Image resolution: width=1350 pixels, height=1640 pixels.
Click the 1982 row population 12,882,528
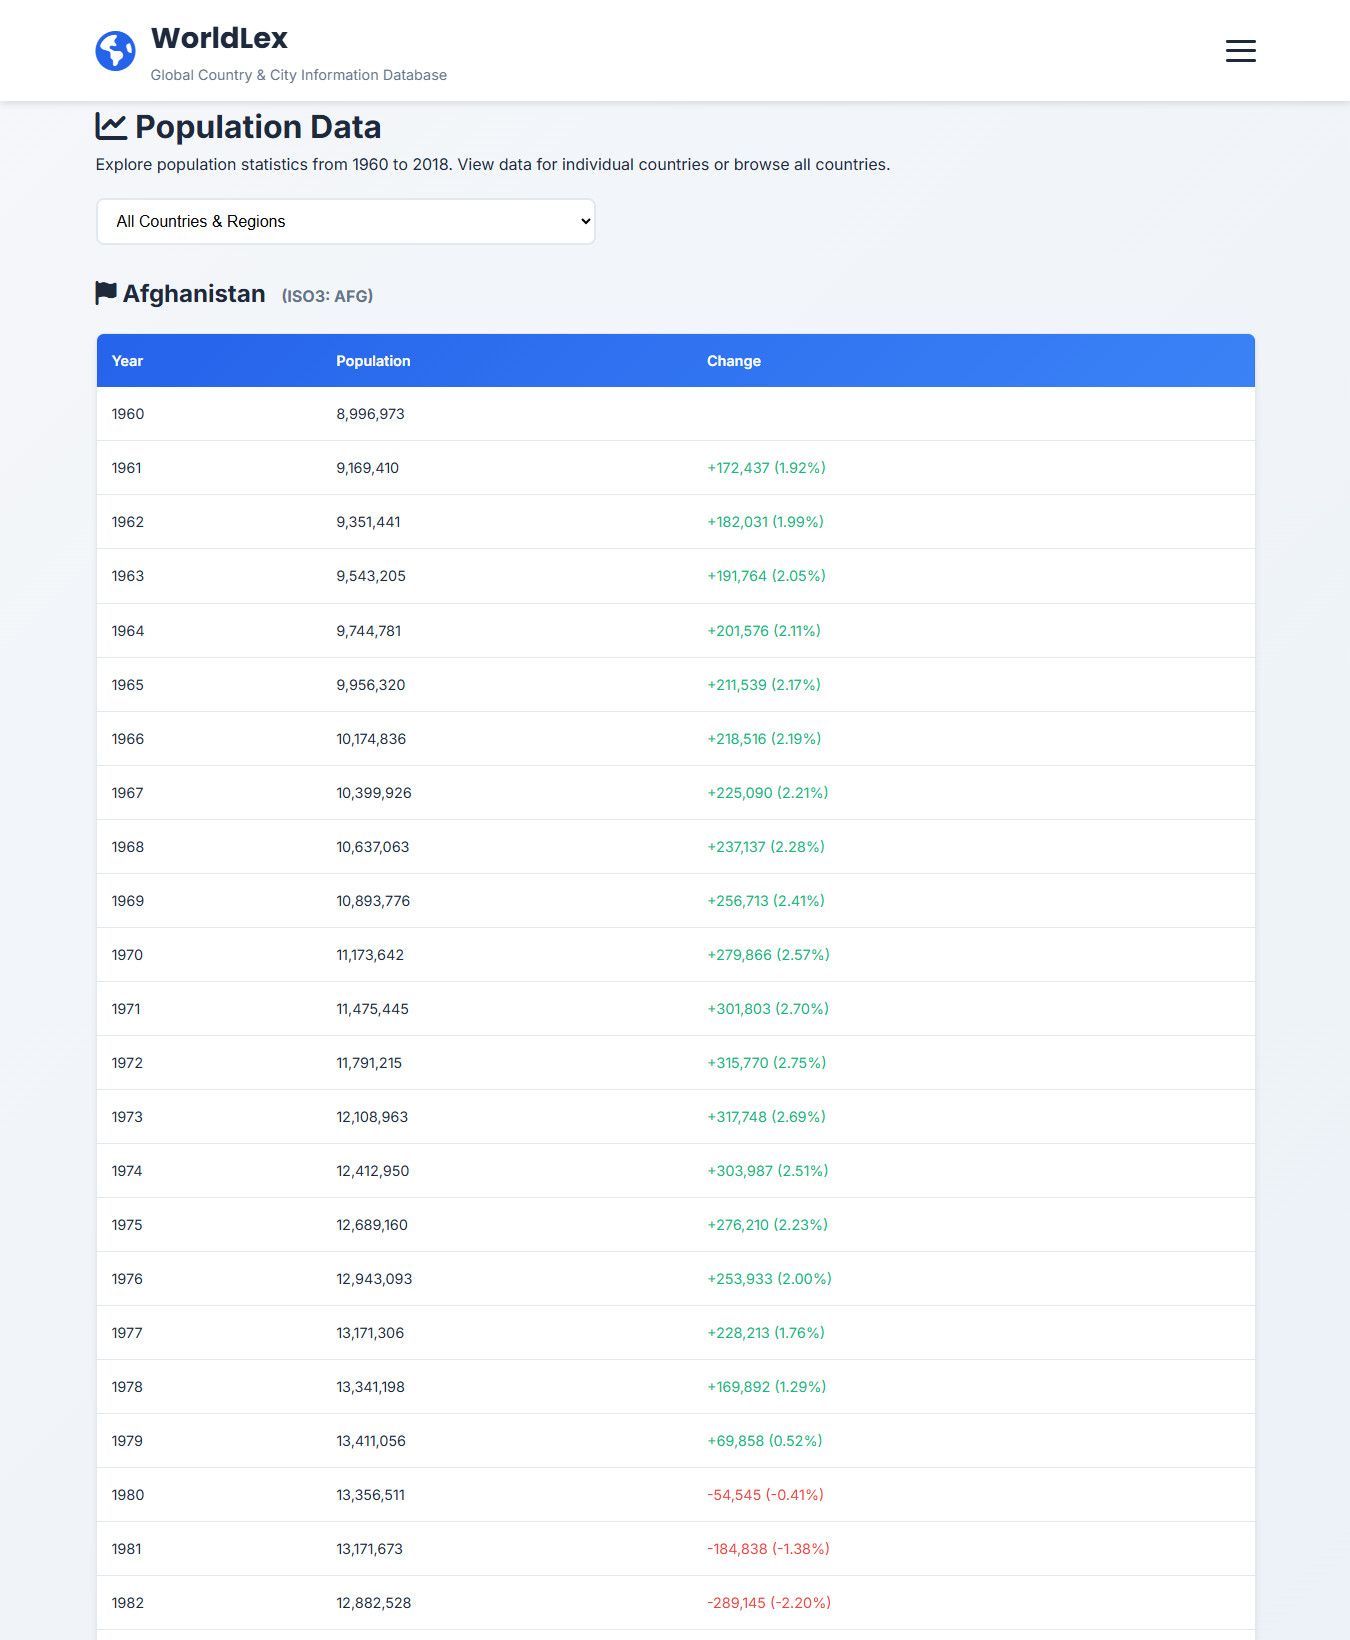click(373, 1603)
